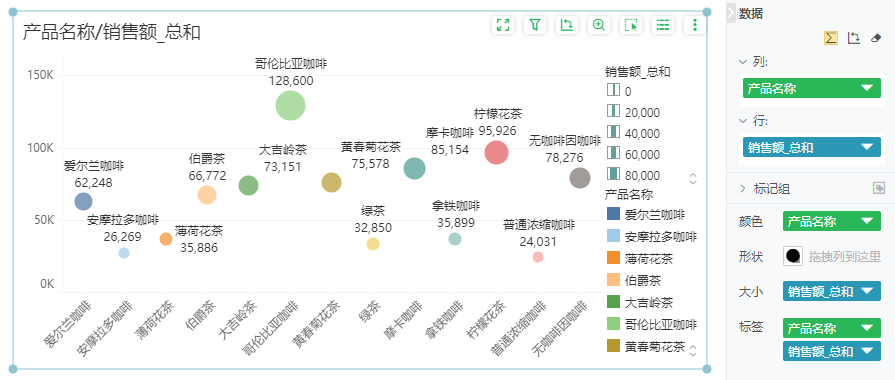Viewport: 895px width, 380px height.
Task: Activate the zoom-in magnifier tool
Action: coord(599,25)
